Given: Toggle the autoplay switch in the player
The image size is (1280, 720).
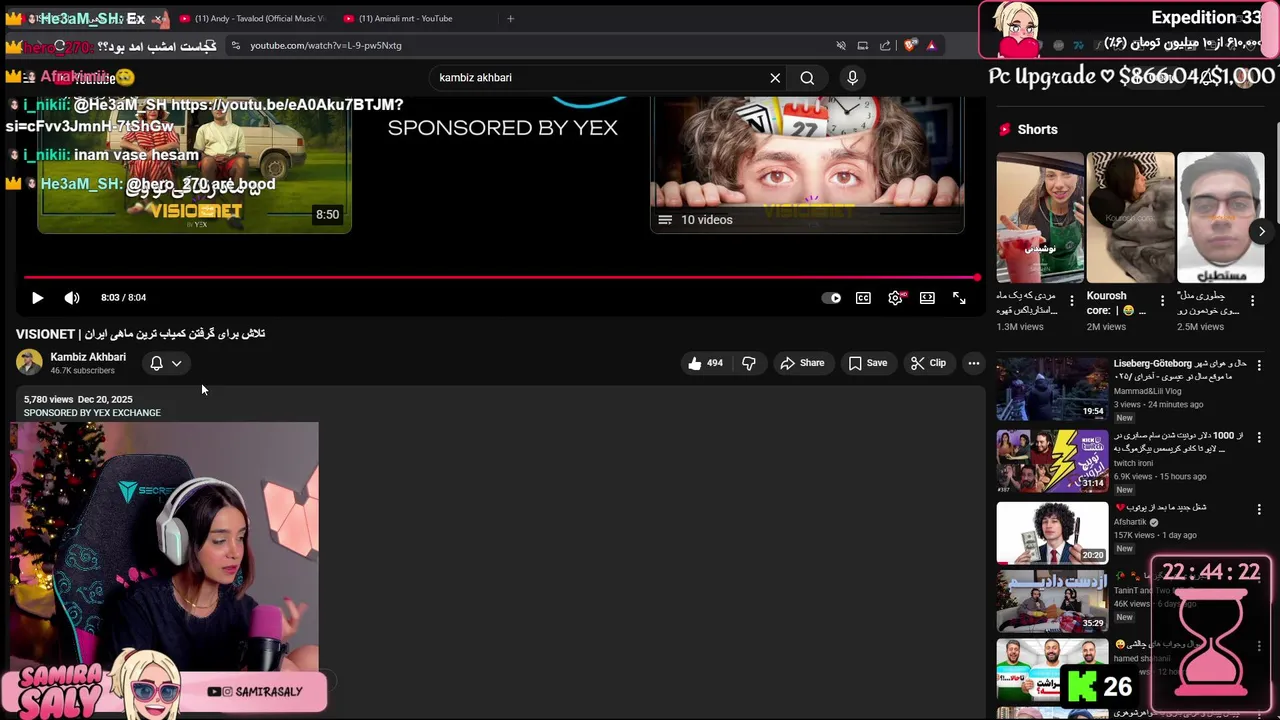Looking at the screenshot, I should pyautogui.click(x=831, y=298).
